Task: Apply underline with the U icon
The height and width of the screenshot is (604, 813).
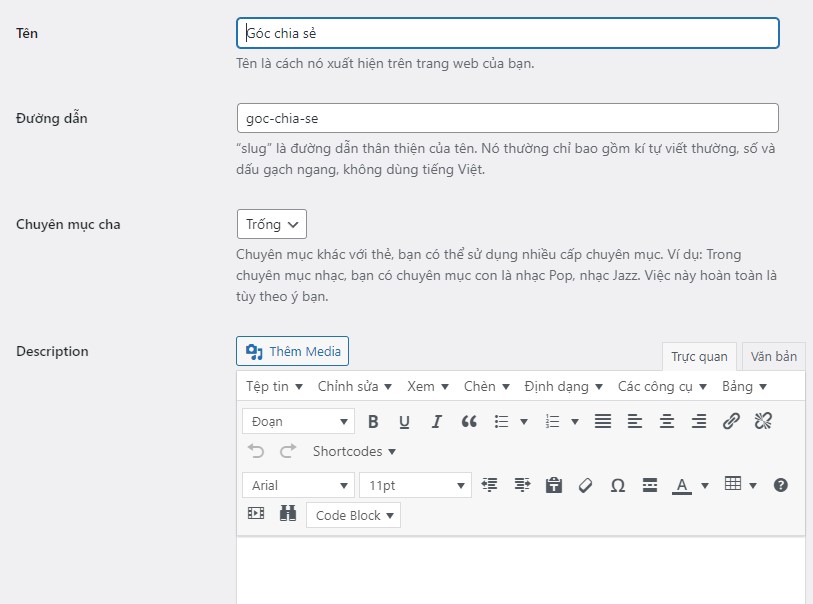Action: 404,422
